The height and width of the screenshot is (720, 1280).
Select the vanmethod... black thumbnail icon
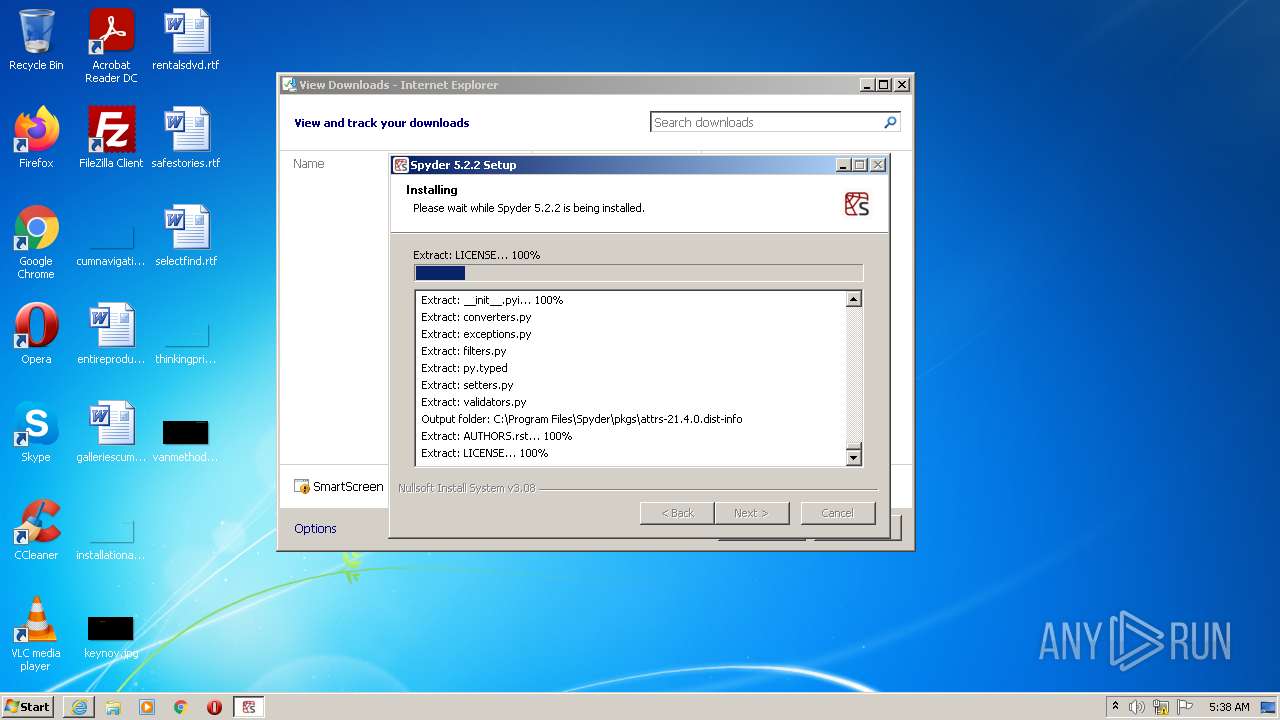pos(186,432)
